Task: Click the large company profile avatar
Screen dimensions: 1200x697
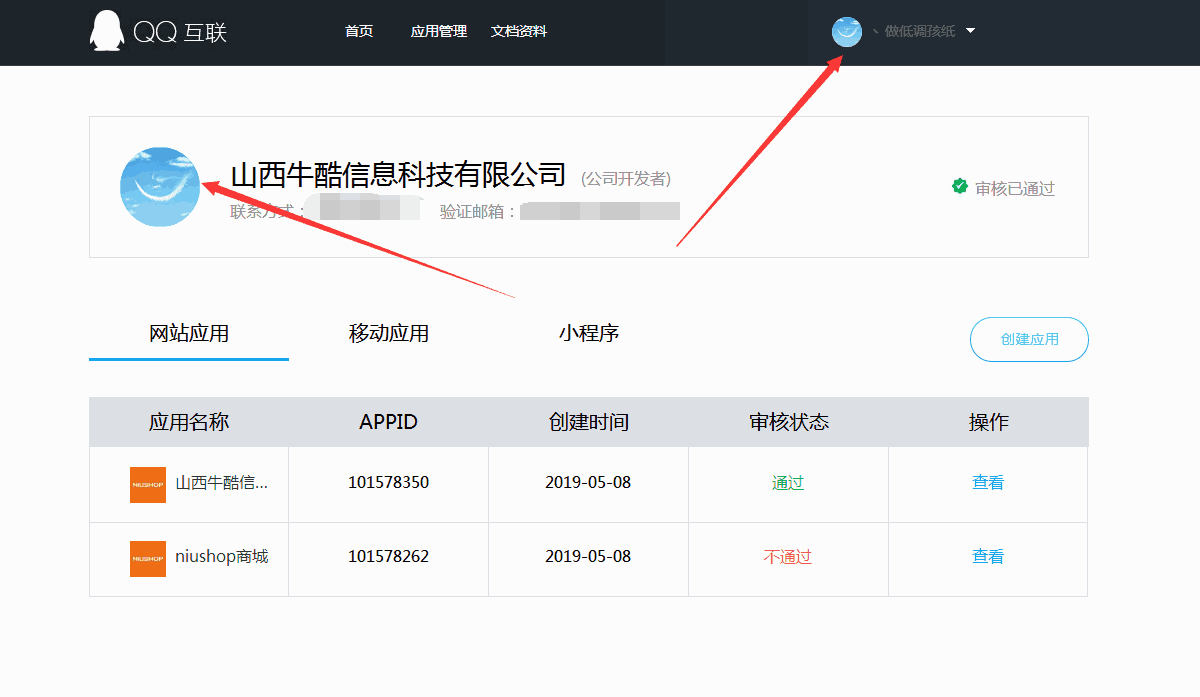Action: tap(160, 187)
